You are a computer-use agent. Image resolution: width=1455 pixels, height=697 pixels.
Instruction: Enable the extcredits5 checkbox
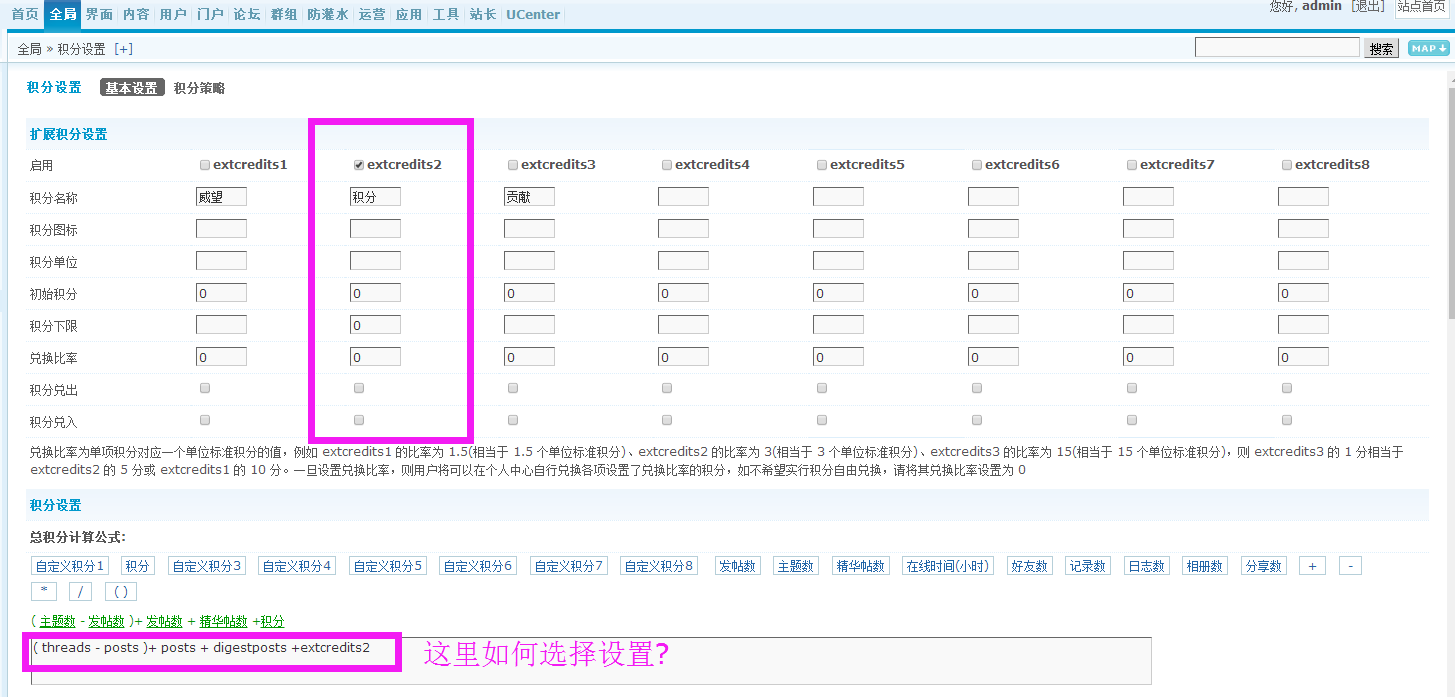click(x=822, y=164)
